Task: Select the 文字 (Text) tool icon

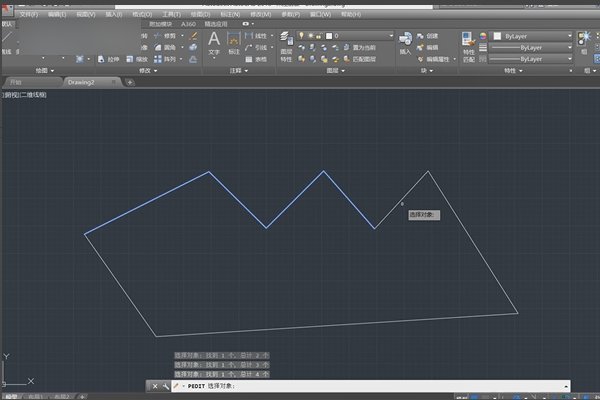Action: tap(213, 42)
